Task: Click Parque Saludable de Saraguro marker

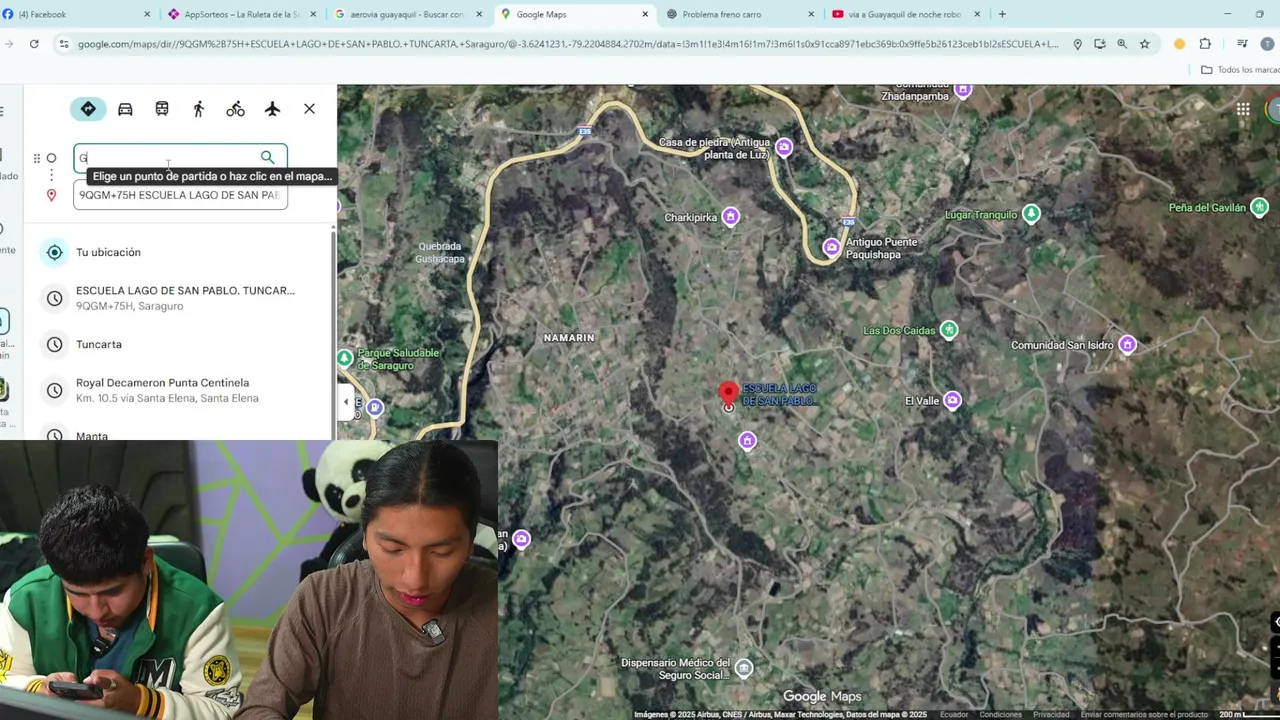Action: click(345, 358)
